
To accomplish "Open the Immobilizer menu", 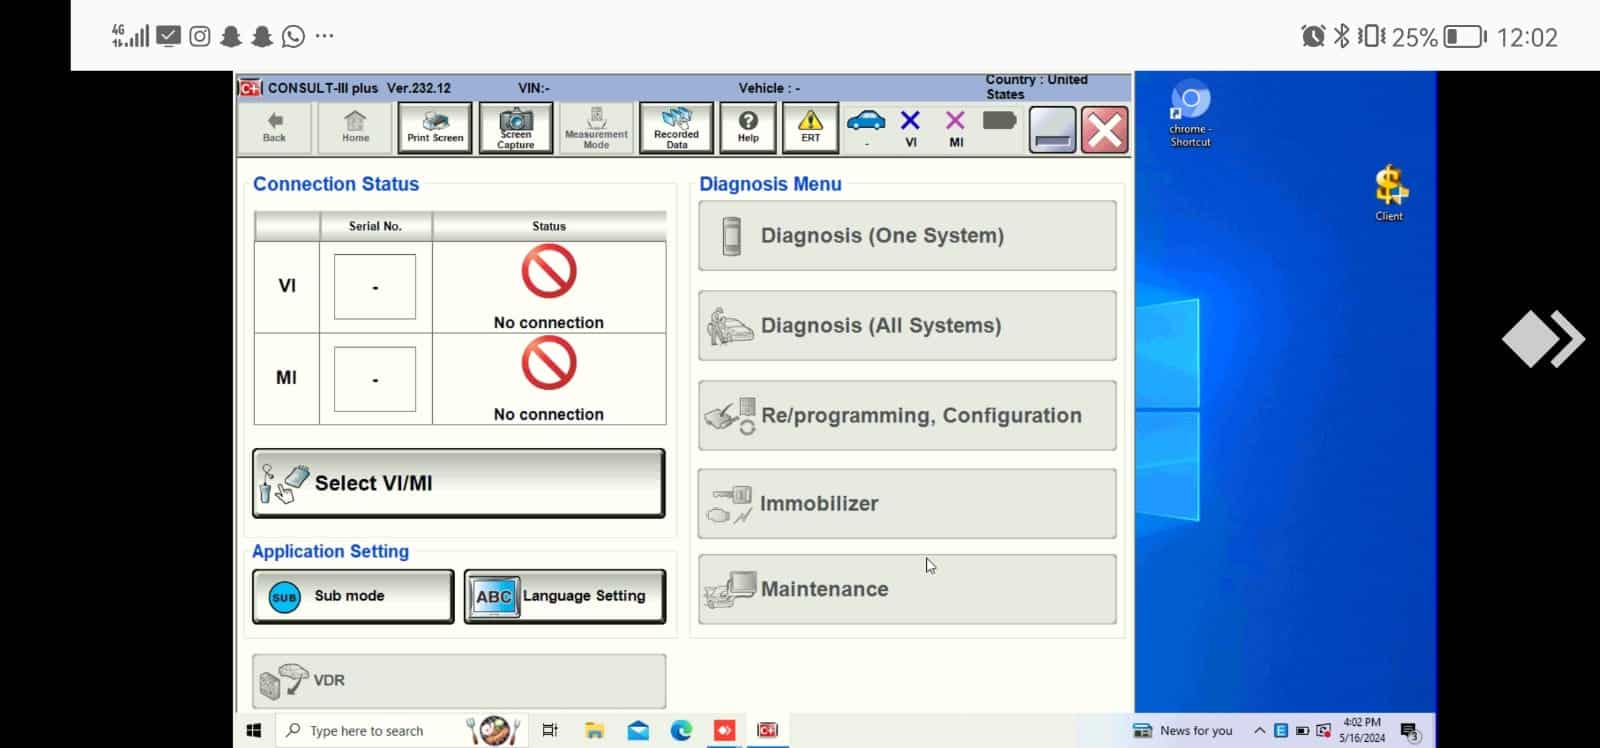I will 907,504.
